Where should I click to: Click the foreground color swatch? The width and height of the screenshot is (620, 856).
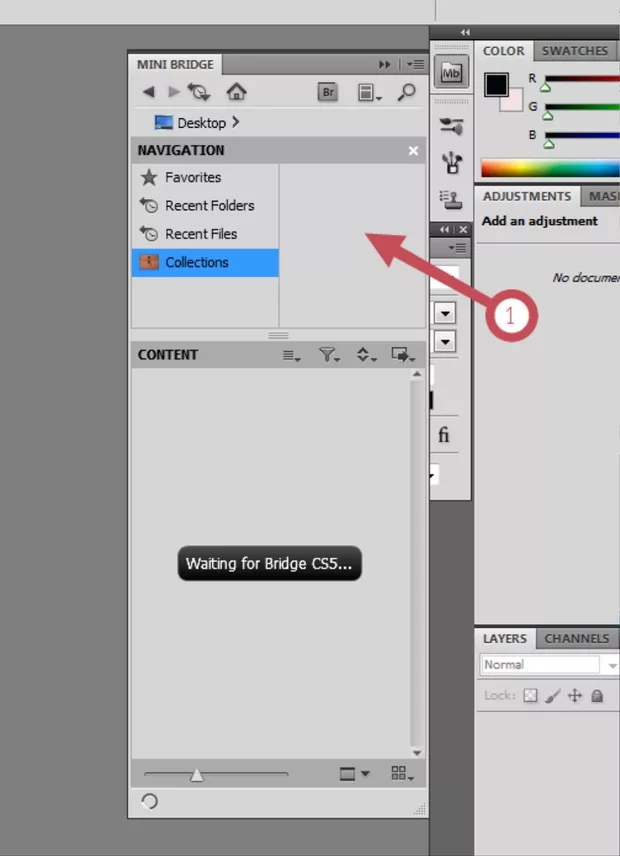tap(497, 85)
